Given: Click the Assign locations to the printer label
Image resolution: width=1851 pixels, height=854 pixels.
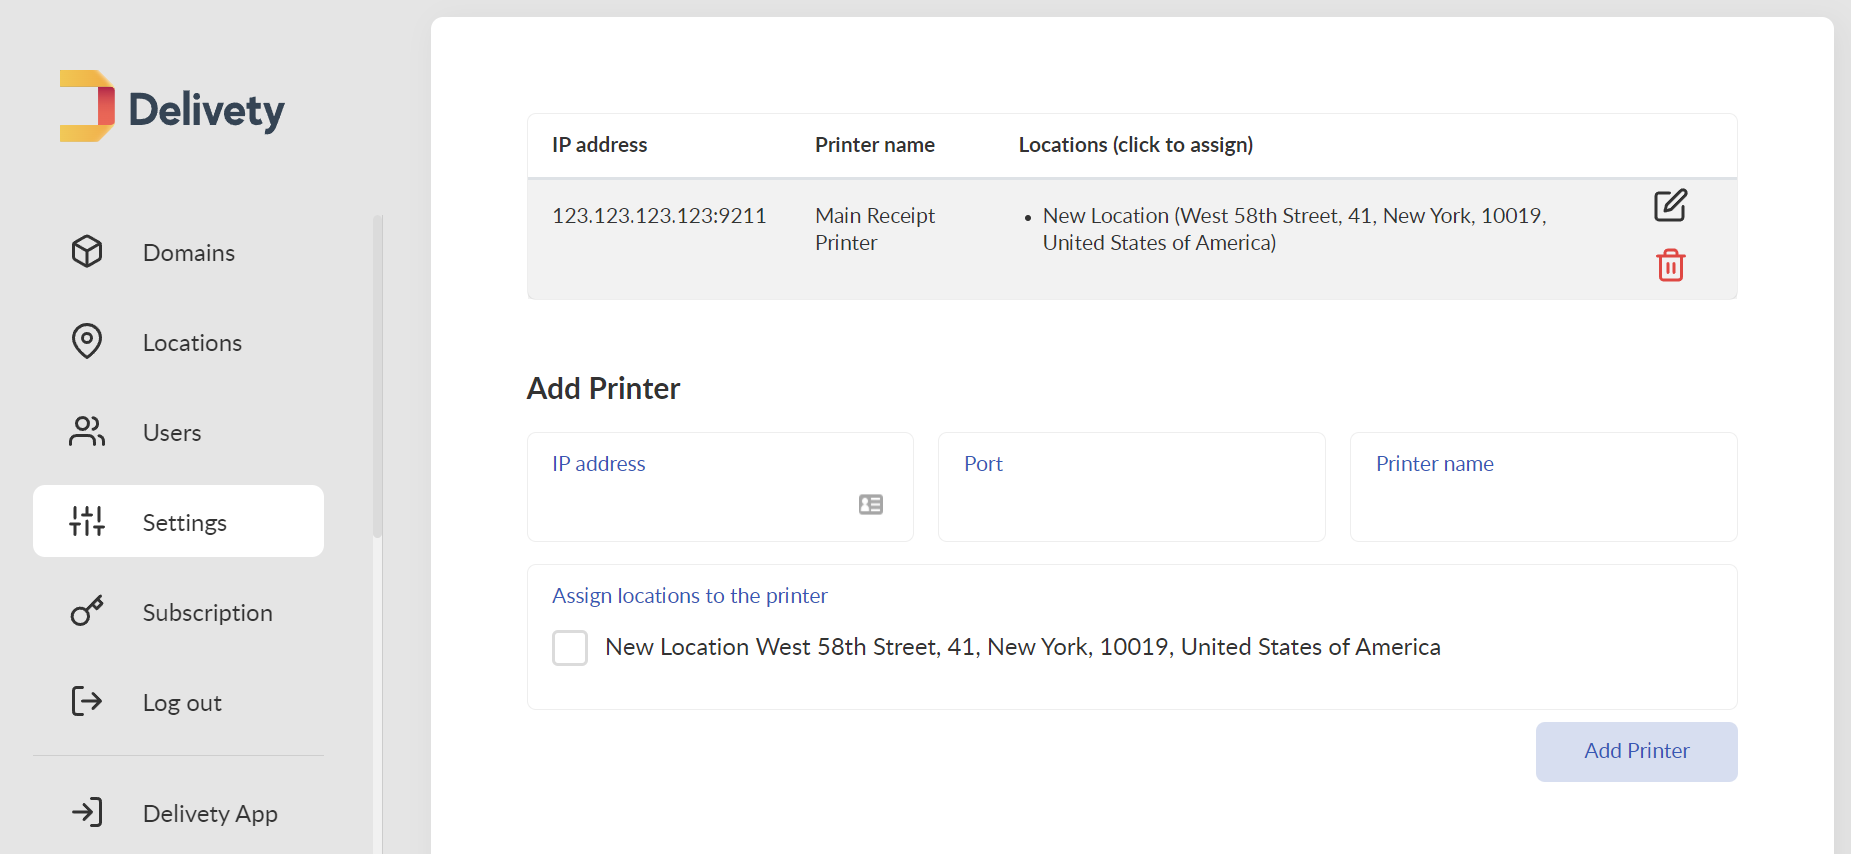Looking at the screenshot, I should point(690,596).
